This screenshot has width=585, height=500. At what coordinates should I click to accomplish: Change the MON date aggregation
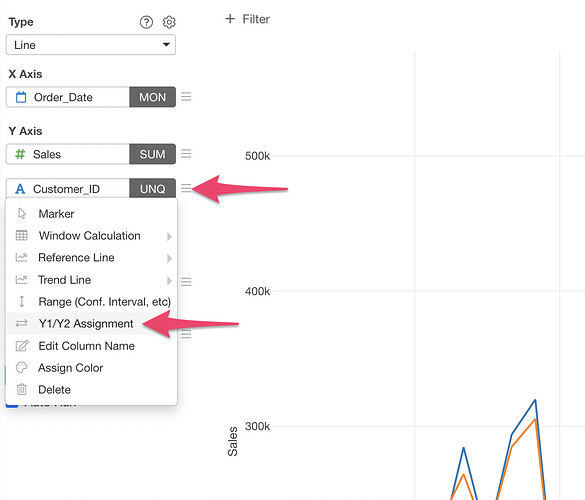point(153,97)
